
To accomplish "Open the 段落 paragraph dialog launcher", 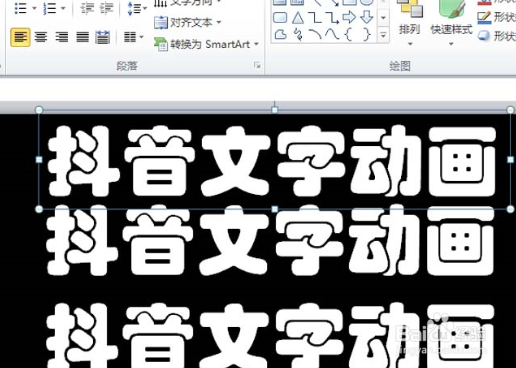I will (x=257, y=65).
